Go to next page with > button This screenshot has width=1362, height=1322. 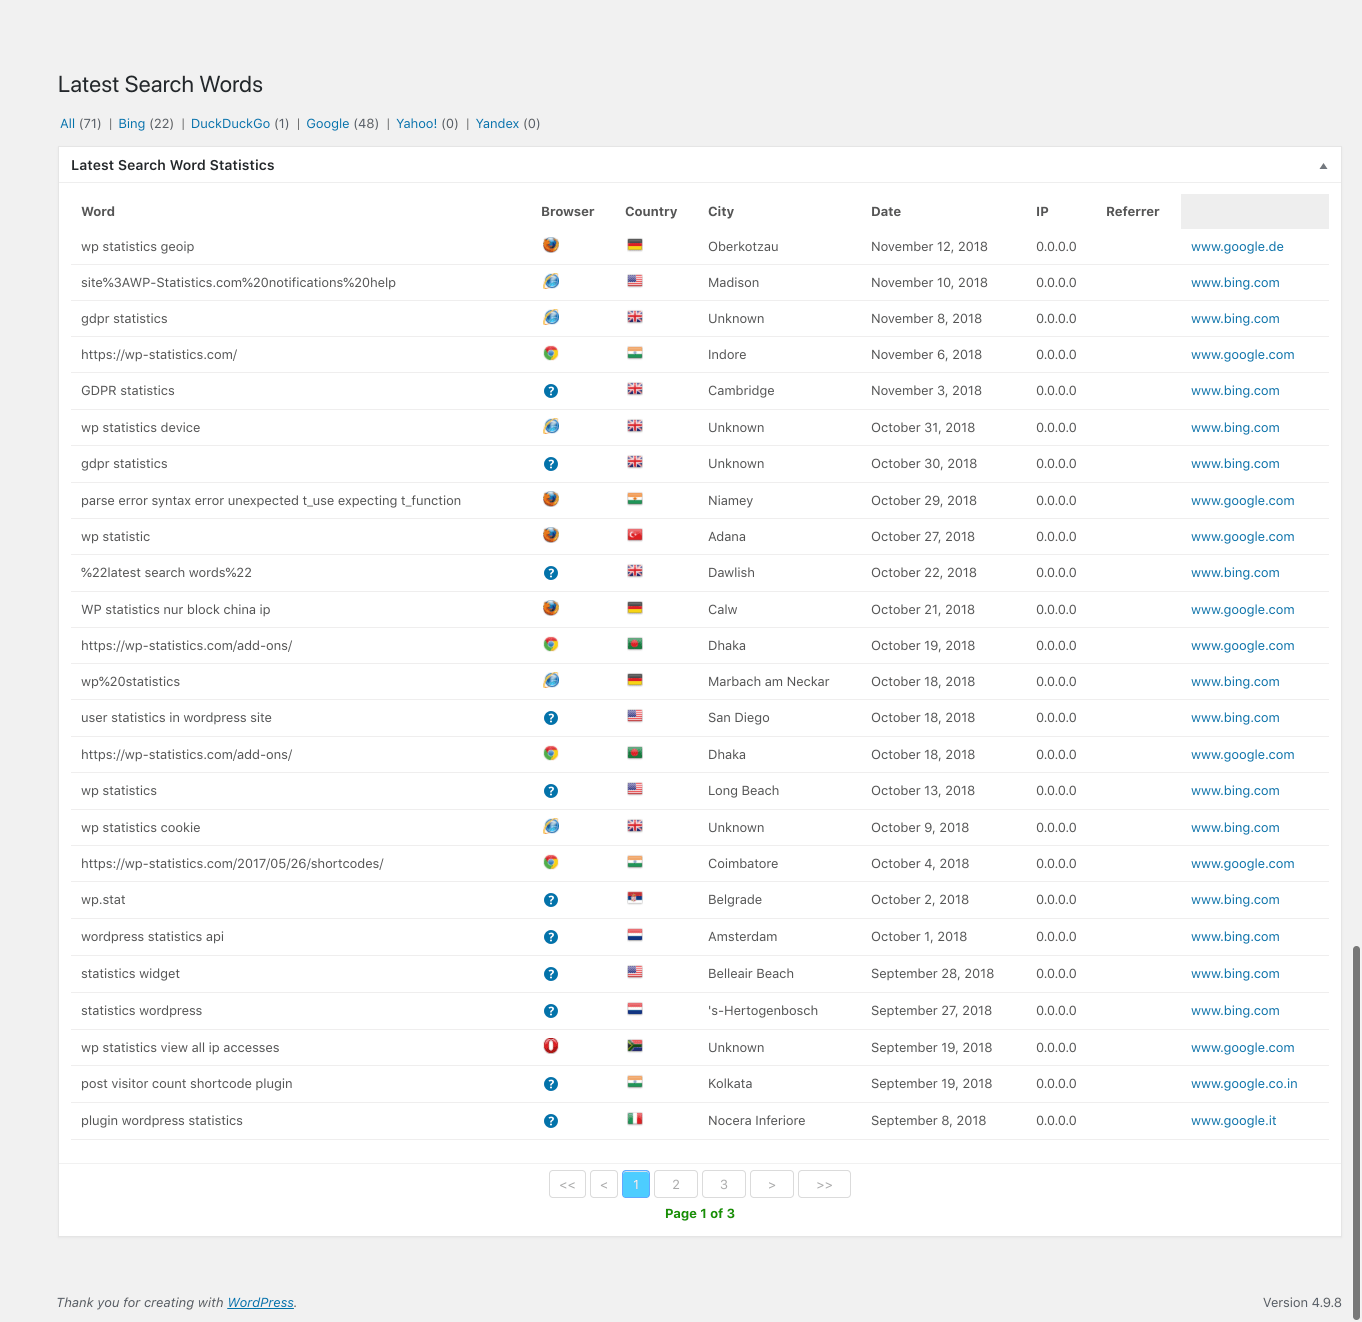tap(771, 1184)
